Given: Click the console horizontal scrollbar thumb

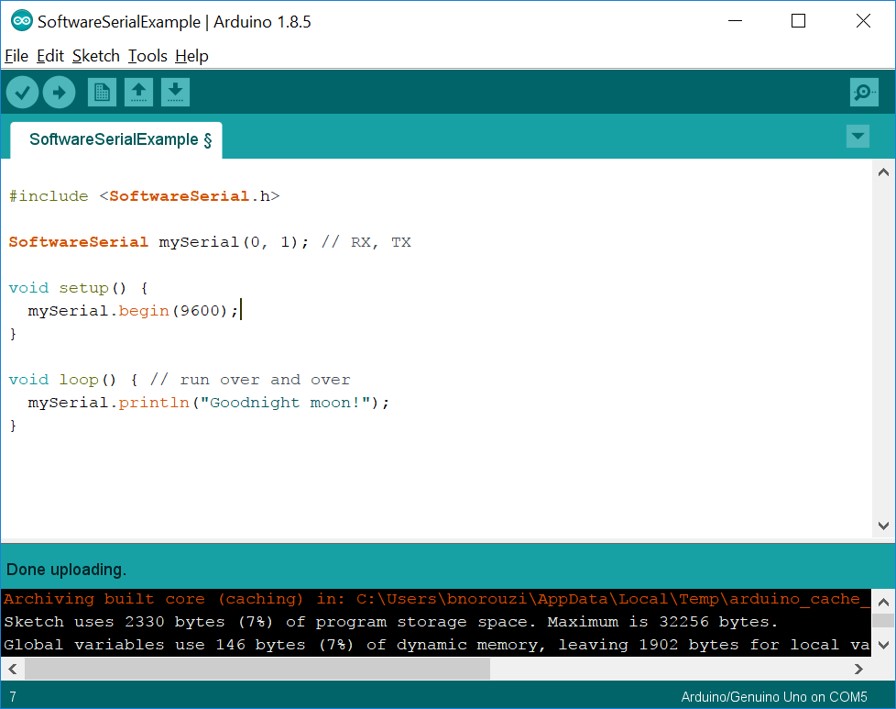Looking at the screenshot, I should pos(257,668).
